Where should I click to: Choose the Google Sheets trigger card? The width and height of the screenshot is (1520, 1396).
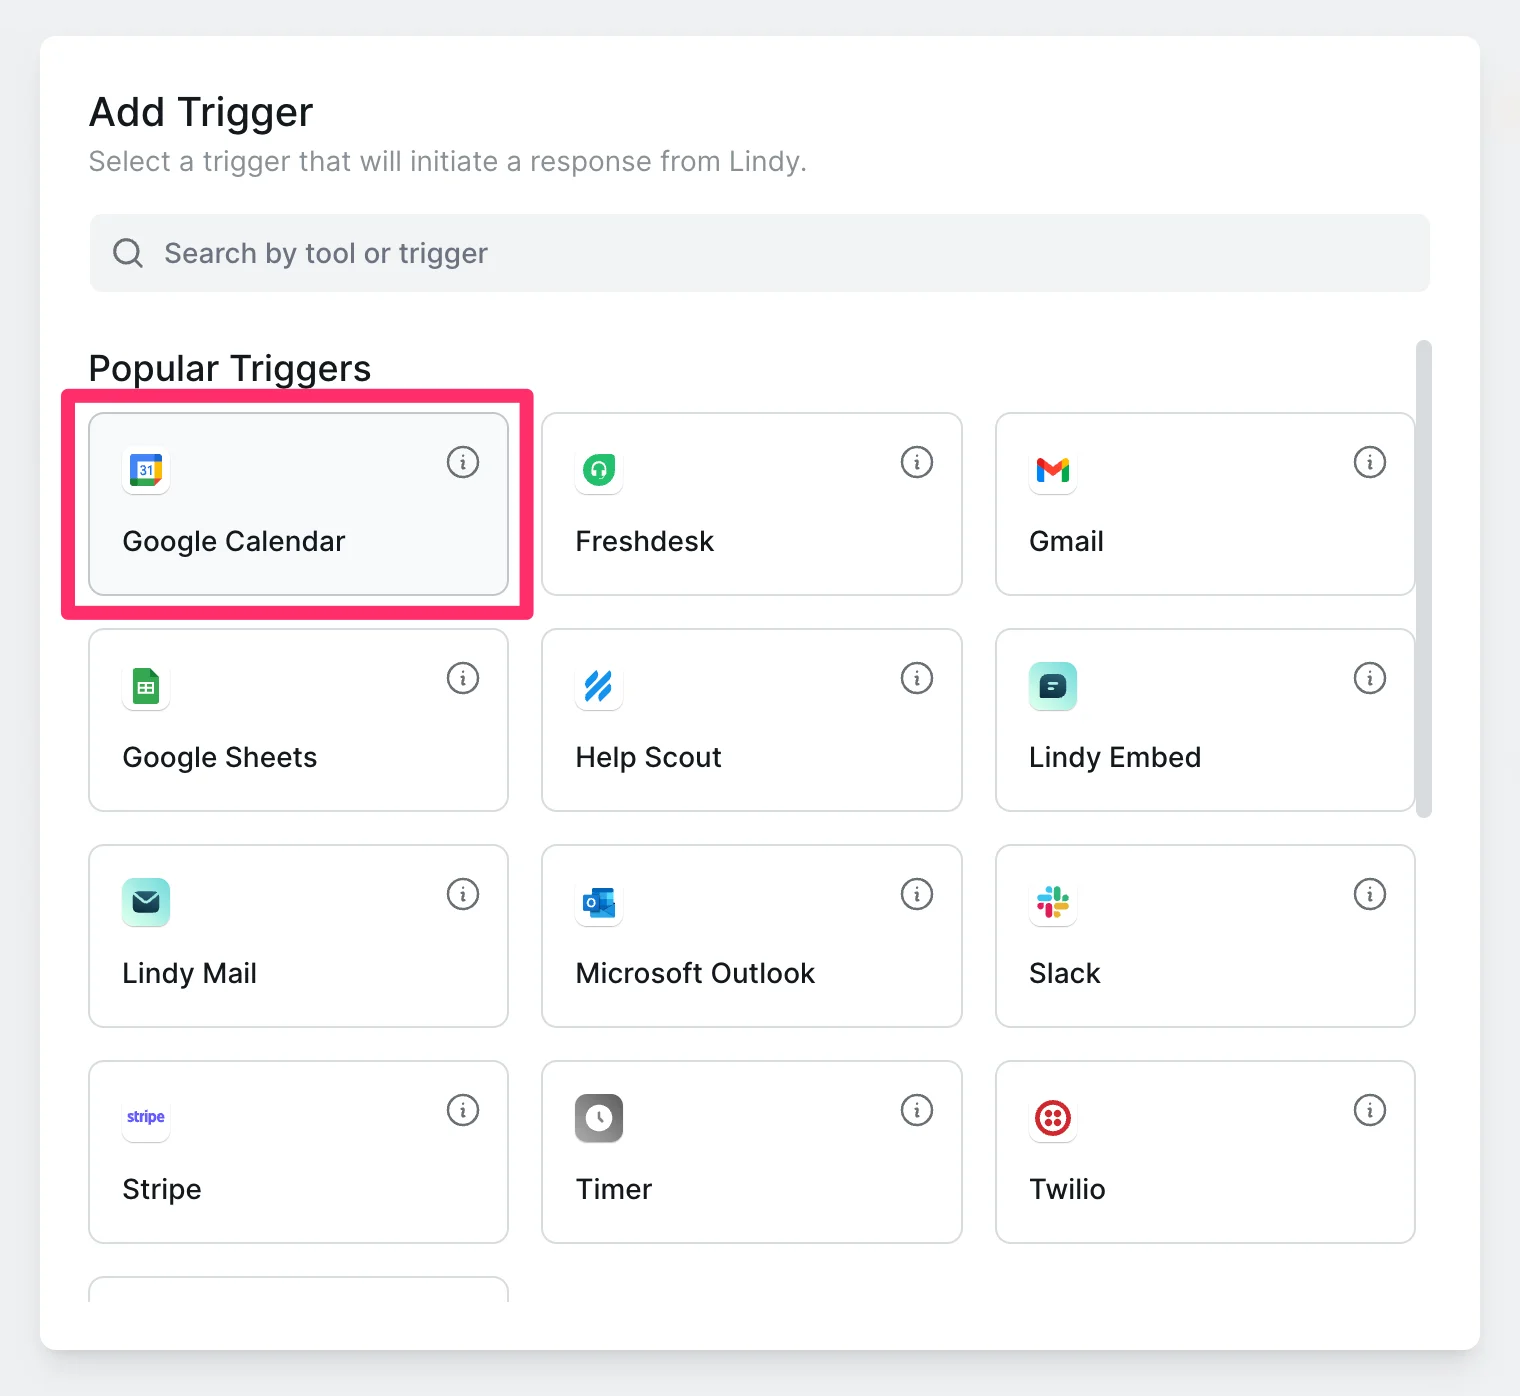pyautogui.click(x=298, y=720)
